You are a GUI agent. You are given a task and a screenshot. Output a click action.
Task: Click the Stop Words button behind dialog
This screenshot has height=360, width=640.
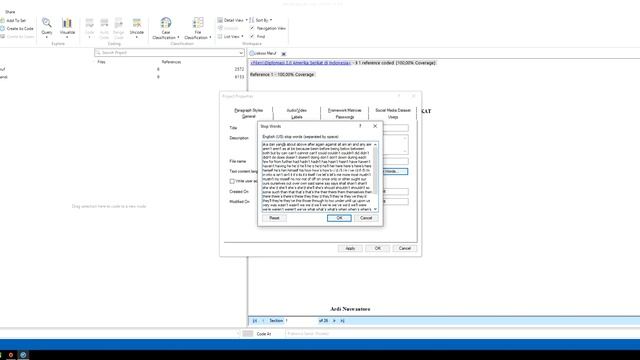click(396, 171)
